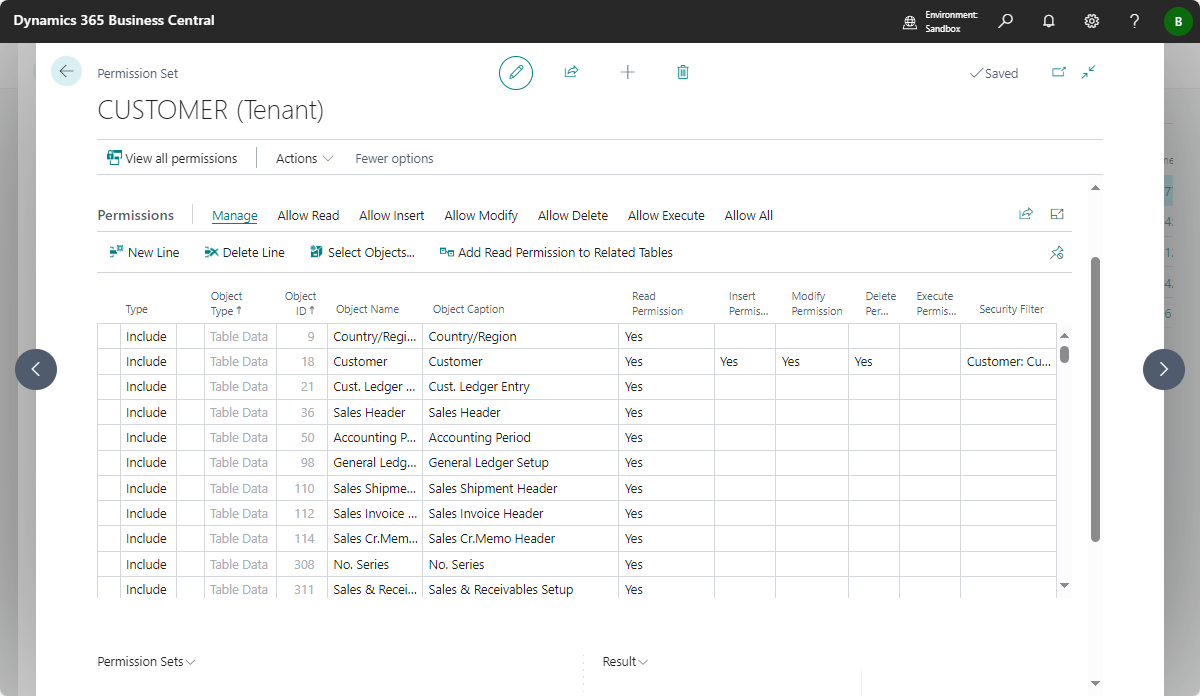Open the Allow Delete menu
This screenshot has height=696, width=1200.
tap(573, 215)
